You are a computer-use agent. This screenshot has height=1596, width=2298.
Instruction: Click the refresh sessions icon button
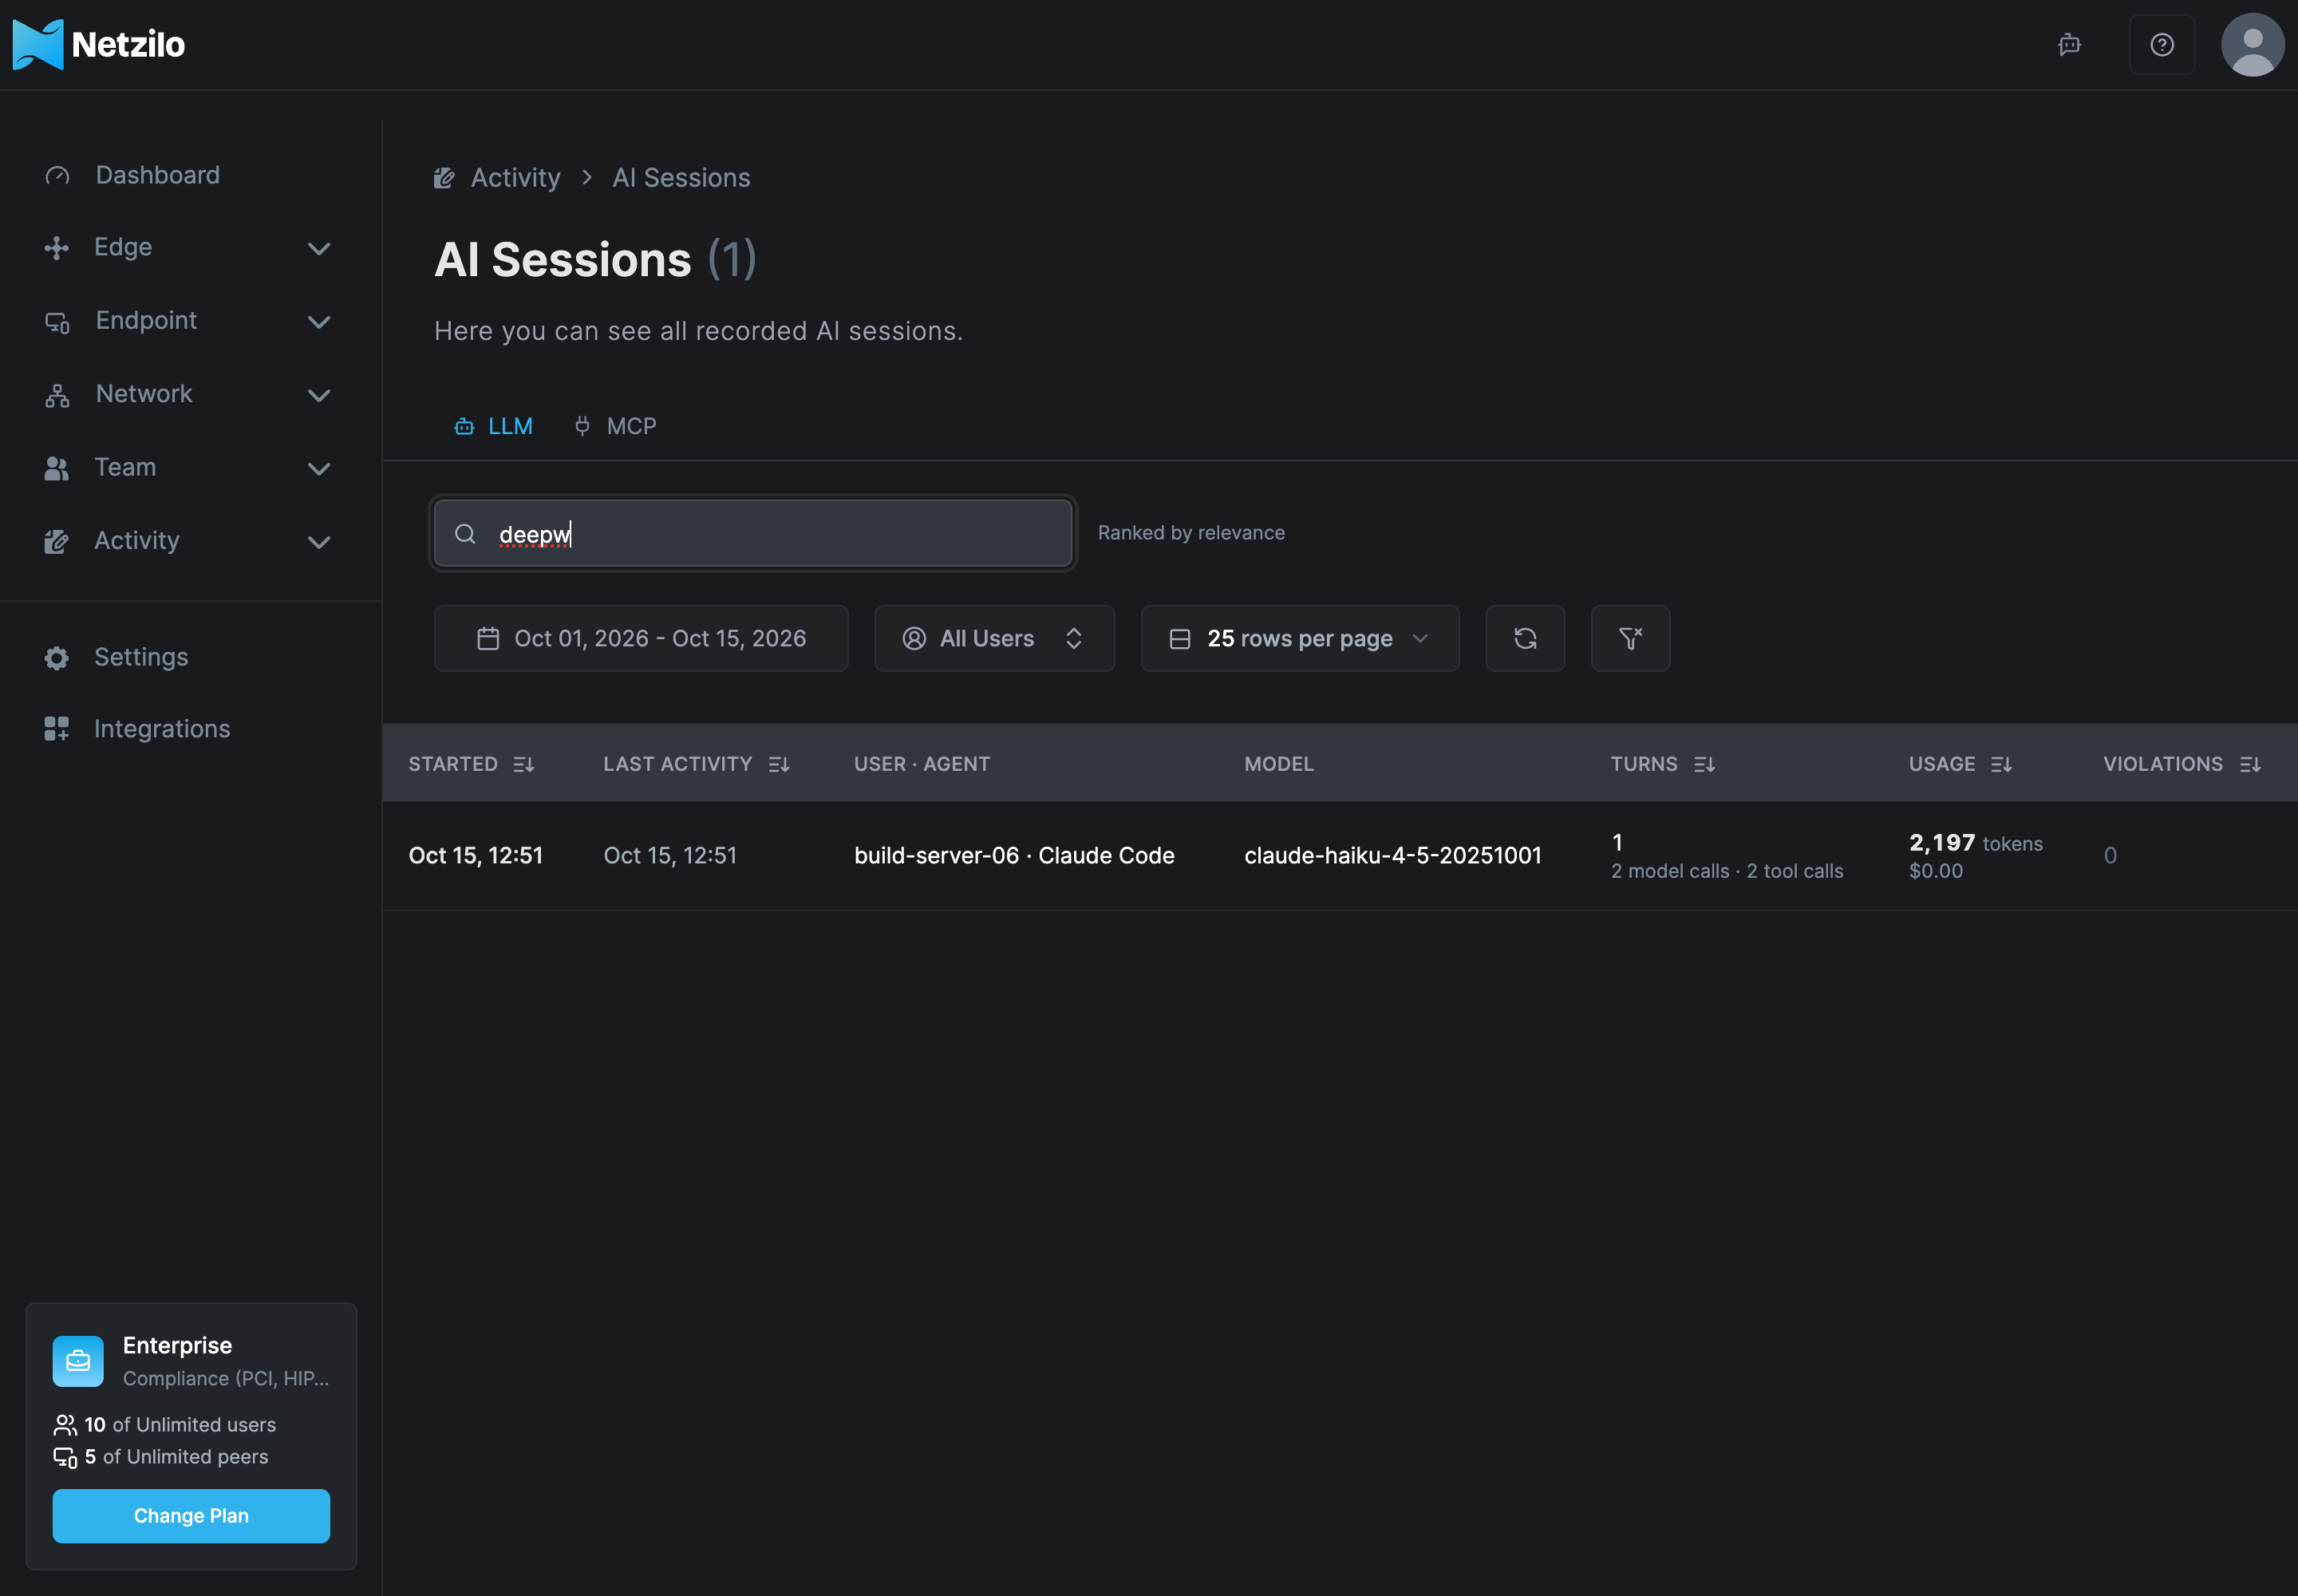point(1524,638)
